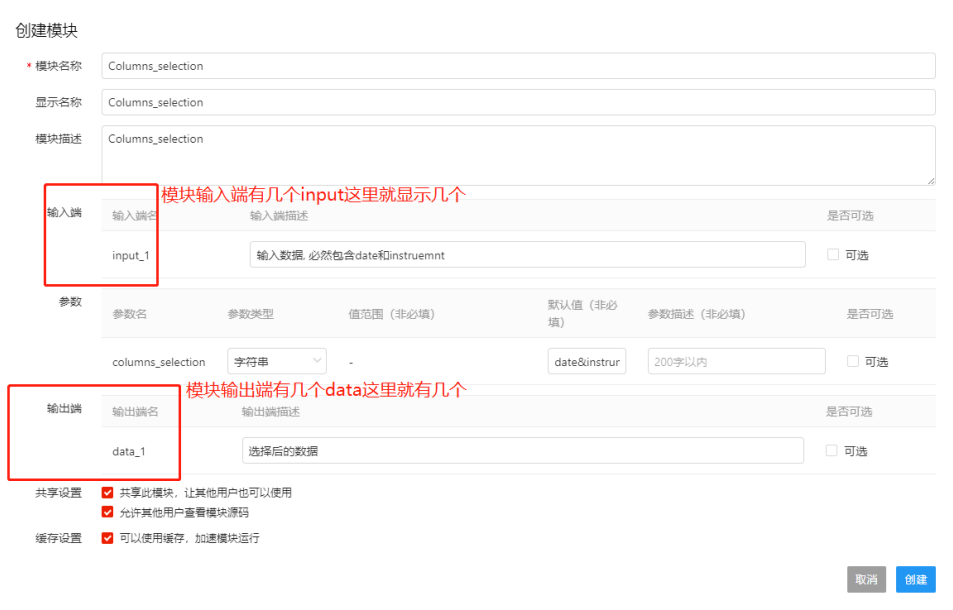Click the chevron arrow in 字符串 dropdown

pos(317,361)
